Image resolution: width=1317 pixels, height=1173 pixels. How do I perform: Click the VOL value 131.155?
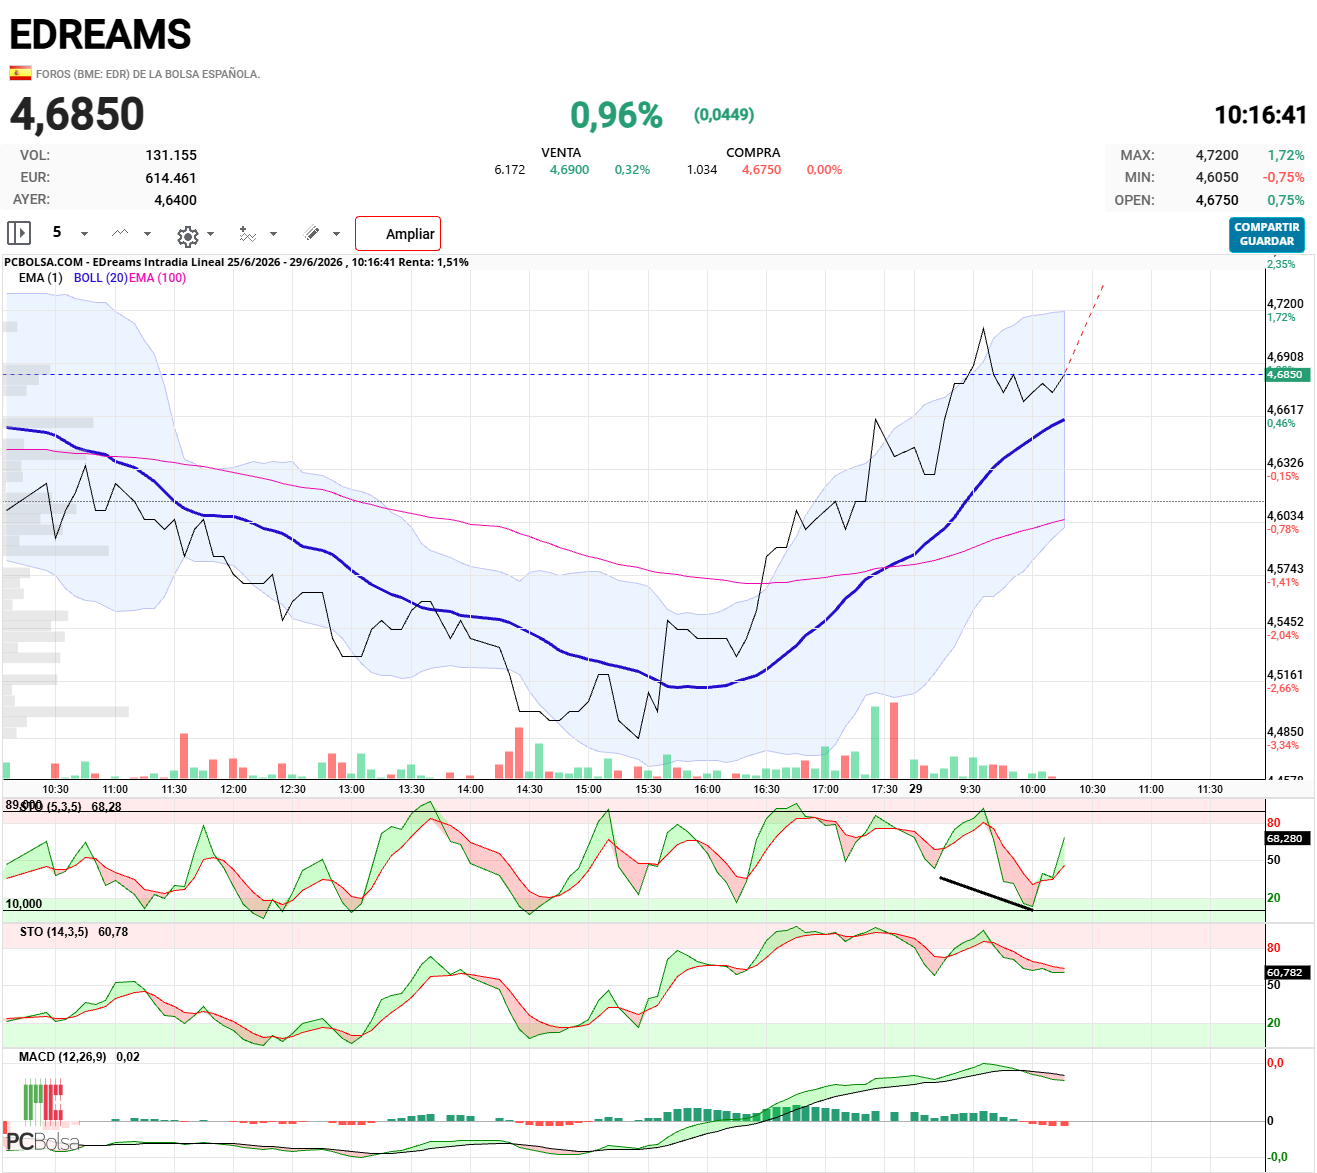(x=171, y=155)
